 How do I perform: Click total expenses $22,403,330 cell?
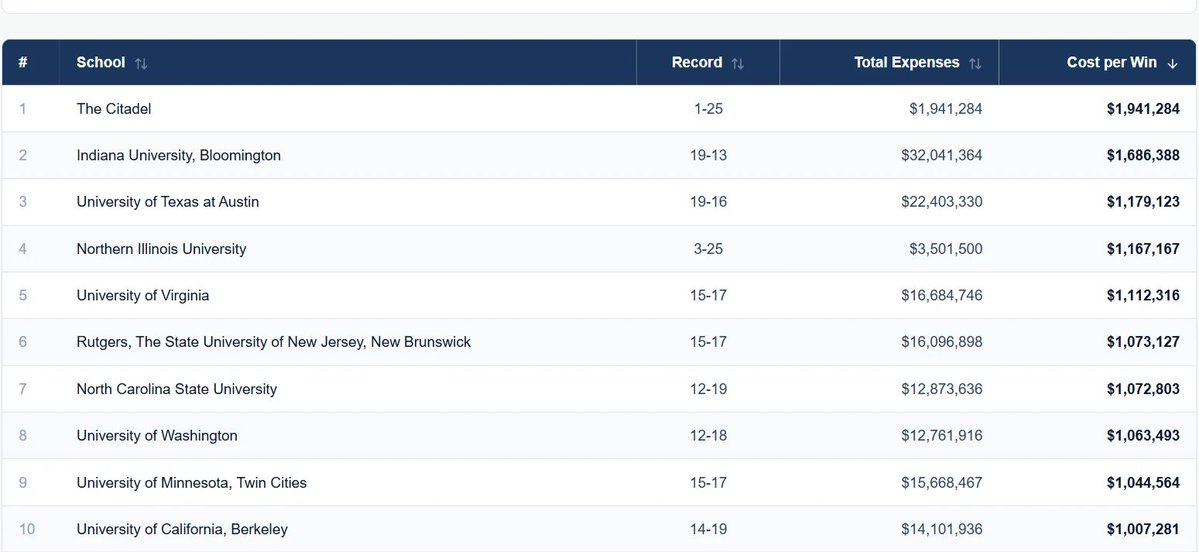click(941, 202)
